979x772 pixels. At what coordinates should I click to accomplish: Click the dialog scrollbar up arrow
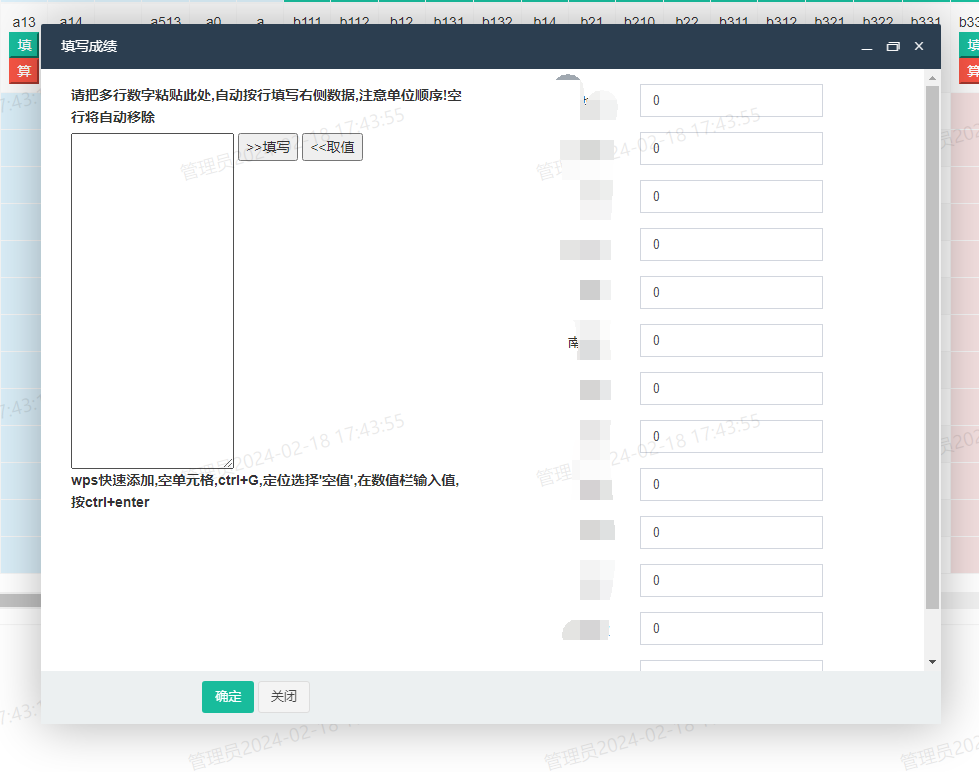[x=932, y=78]
